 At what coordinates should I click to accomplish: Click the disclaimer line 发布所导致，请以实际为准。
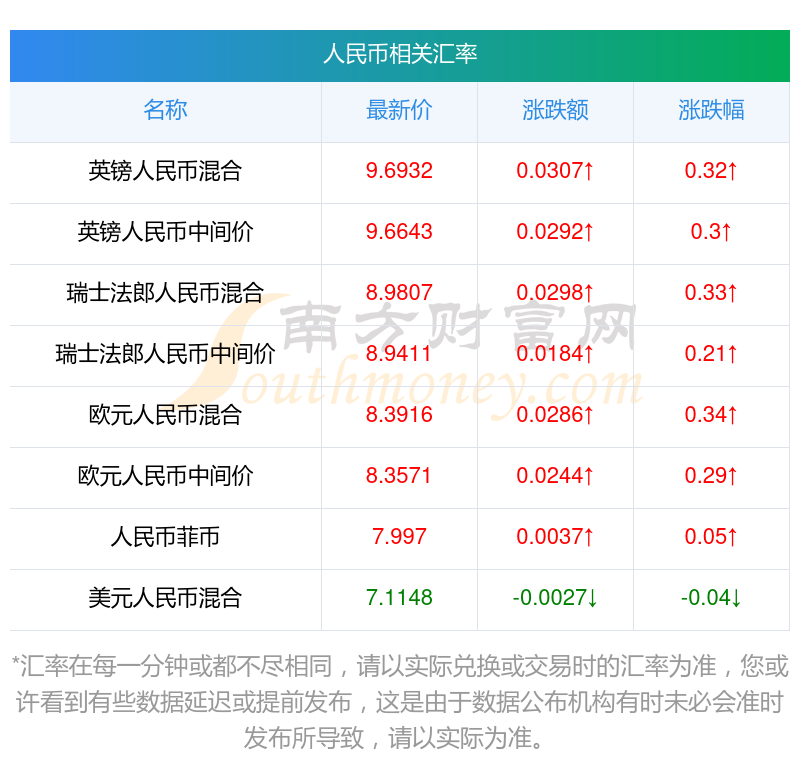394,738
